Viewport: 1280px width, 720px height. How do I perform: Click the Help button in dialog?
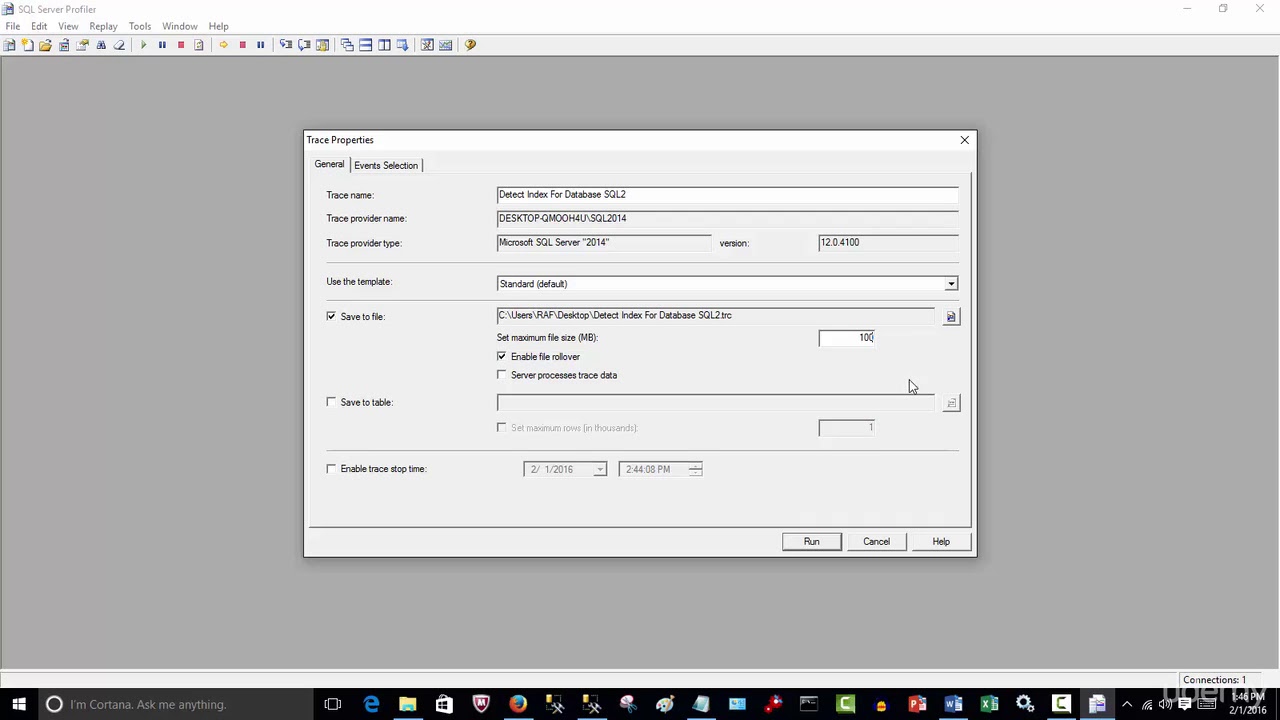click(941, 541)
